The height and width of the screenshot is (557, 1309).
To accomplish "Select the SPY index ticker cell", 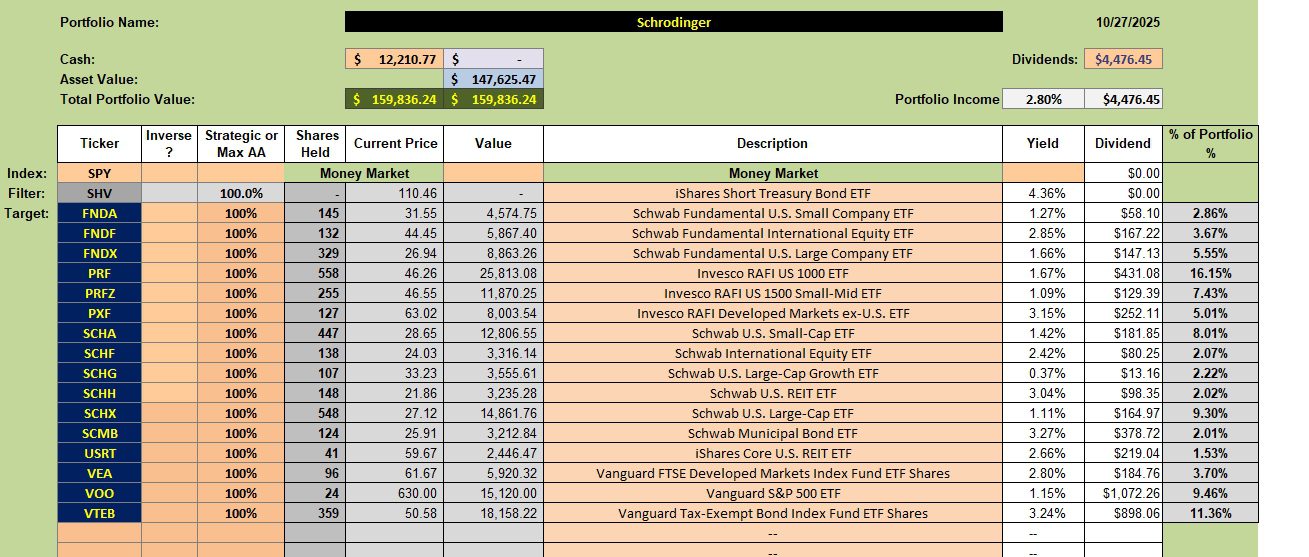I will [99, 173].
